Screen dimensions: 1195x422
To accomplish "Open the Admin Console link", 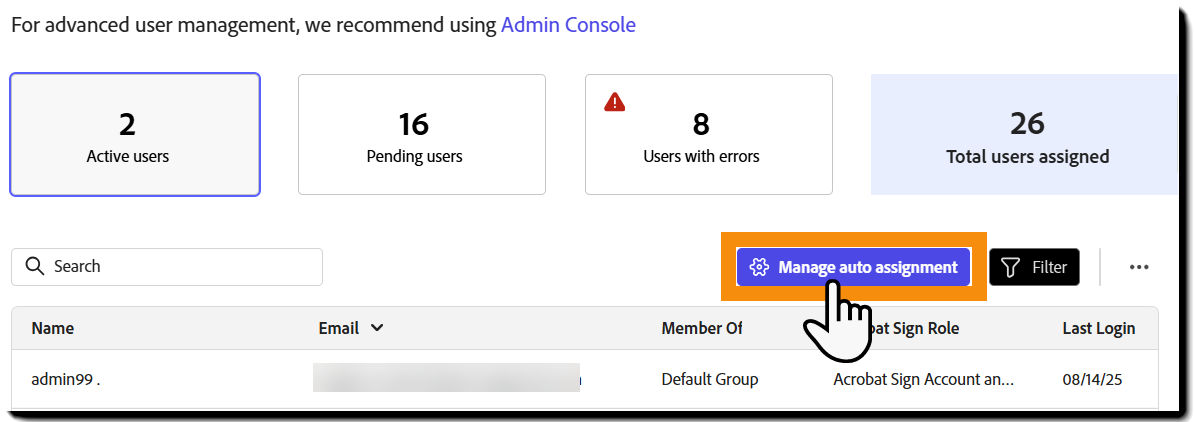I will [568, 25].
